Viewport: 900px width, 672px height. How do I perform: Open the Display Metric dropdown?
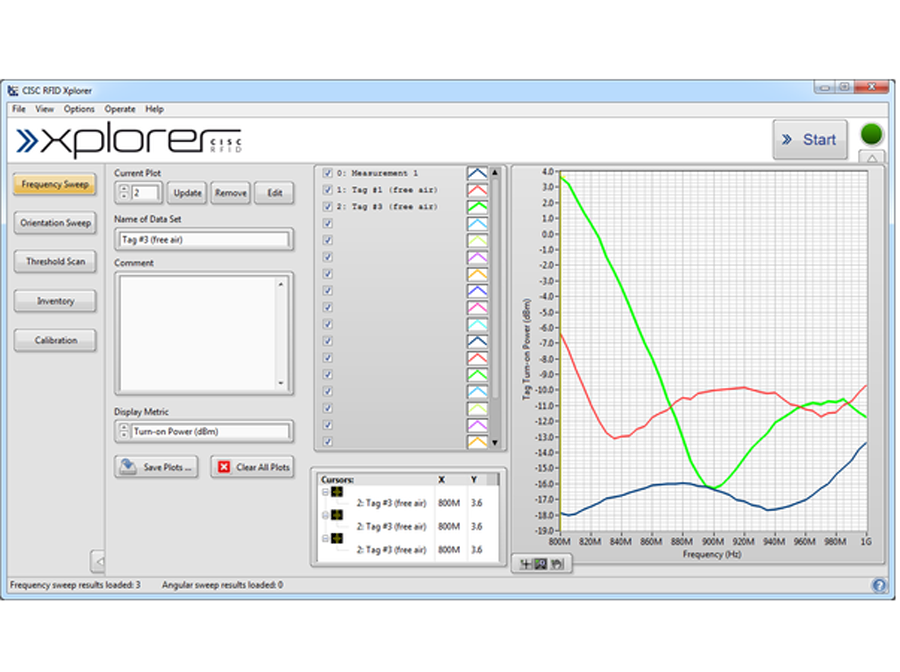(x=123, y=432)
